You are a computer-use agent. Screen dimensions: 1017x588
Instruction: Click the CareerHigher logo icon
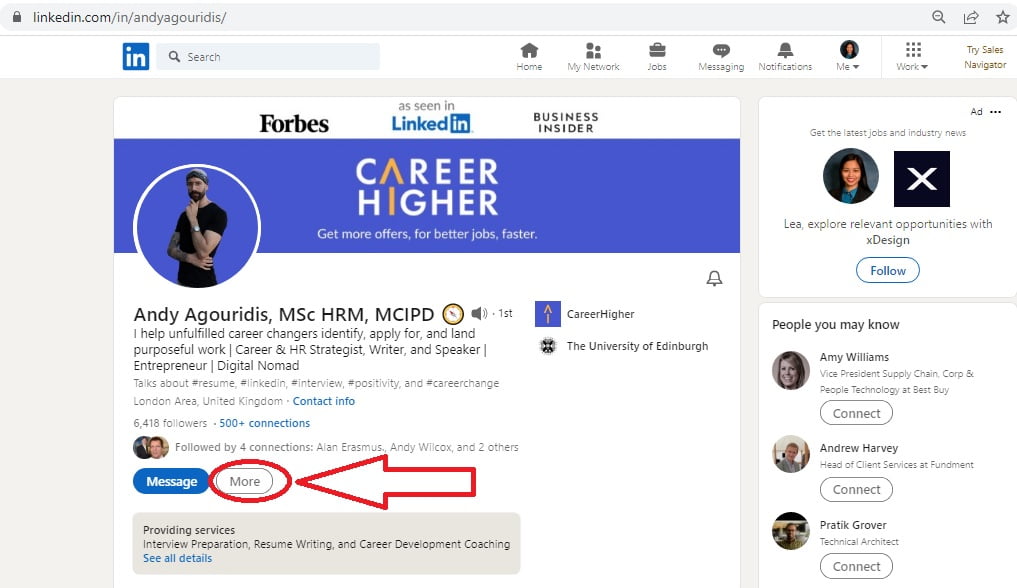(547, 314)
